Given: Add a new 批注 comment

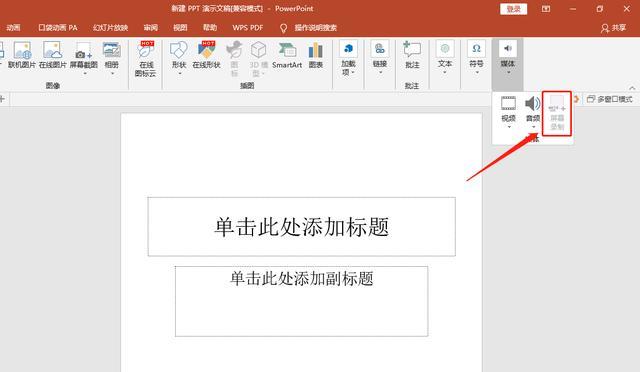Looking at the screenshot, I should pyautogui.click(x=412, y=55).
